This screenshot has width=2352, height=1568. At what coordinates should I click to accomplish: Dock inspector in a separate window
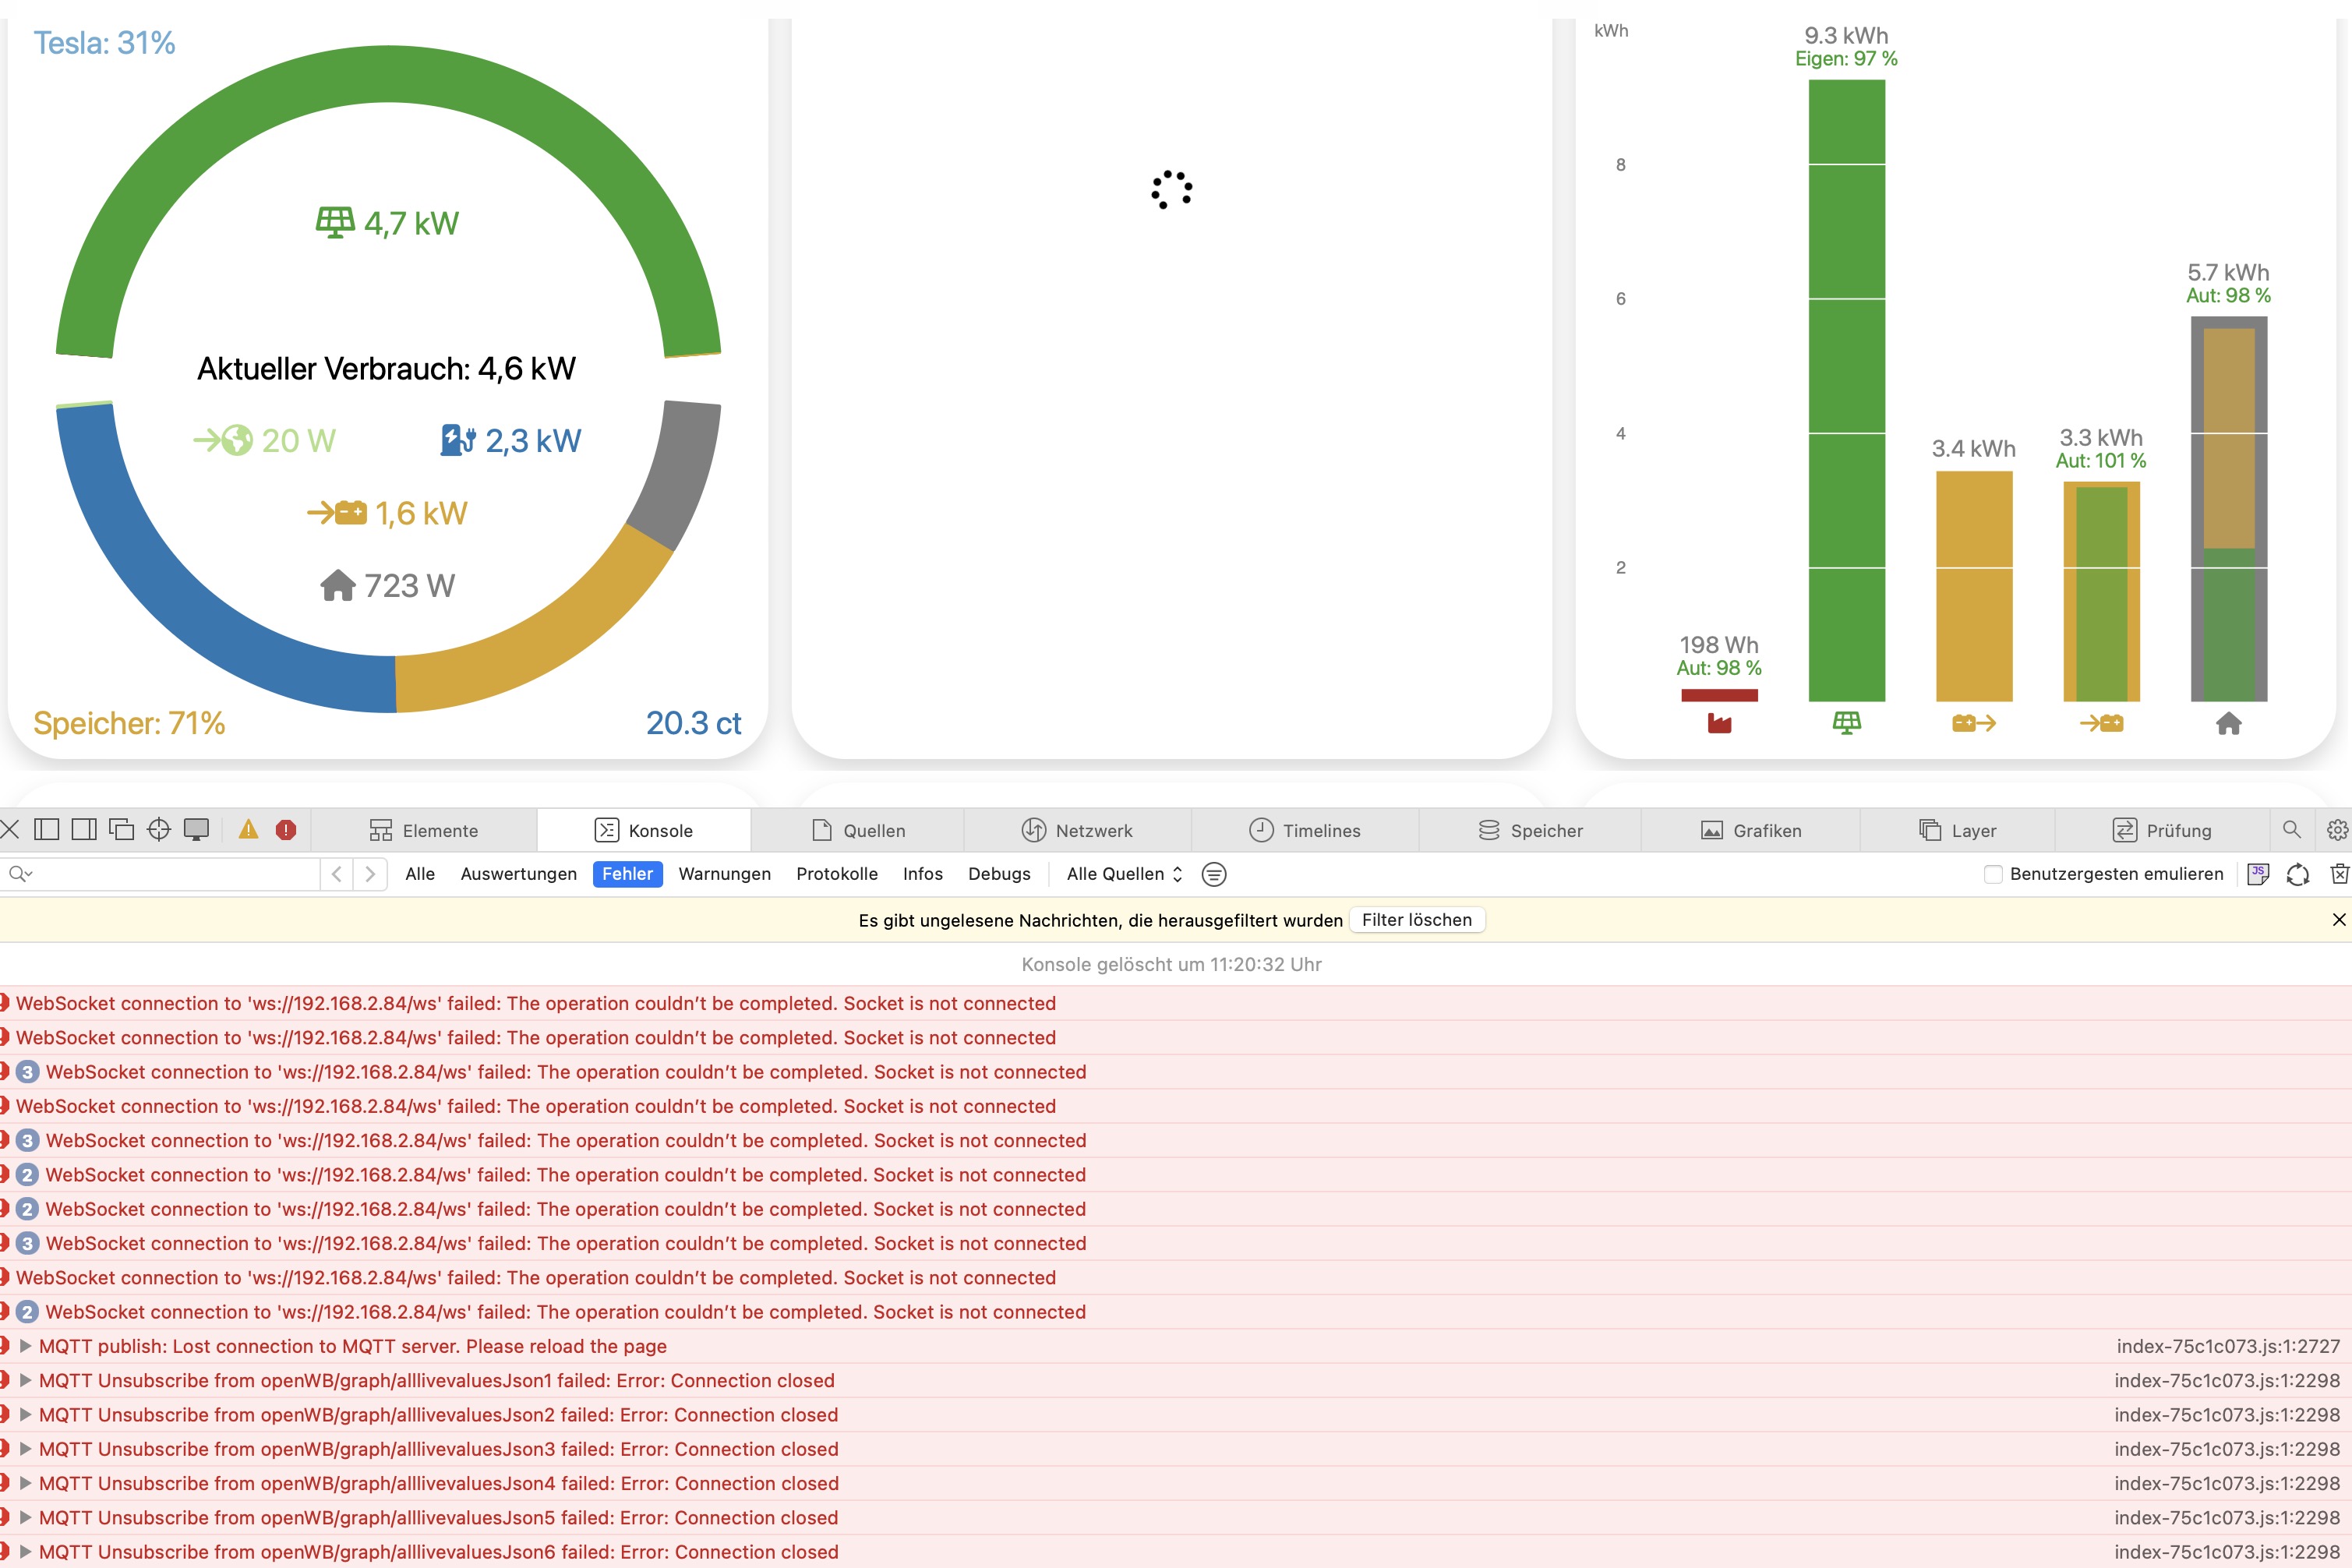click(122, 829)
